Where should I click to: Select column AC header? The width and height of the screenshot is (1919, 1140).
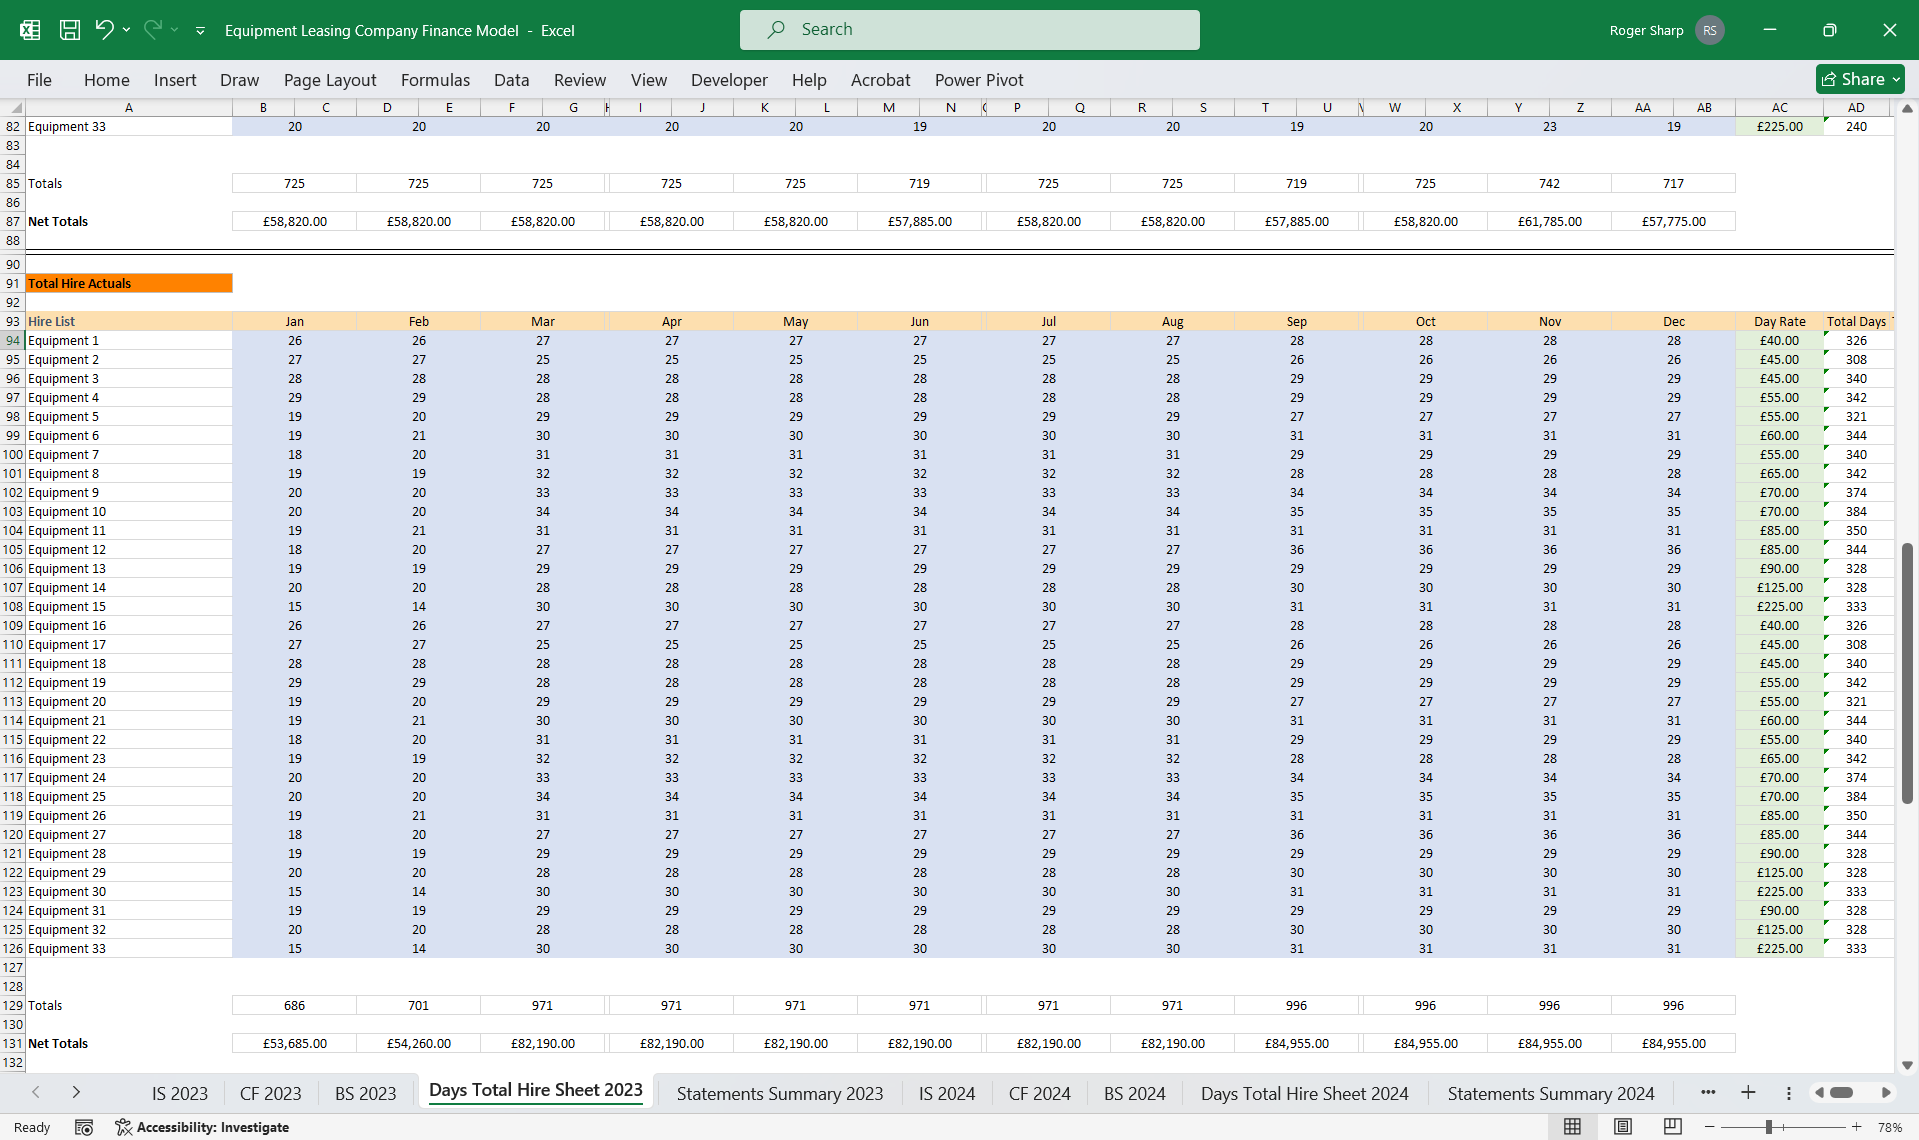[x=1779, y=107]
